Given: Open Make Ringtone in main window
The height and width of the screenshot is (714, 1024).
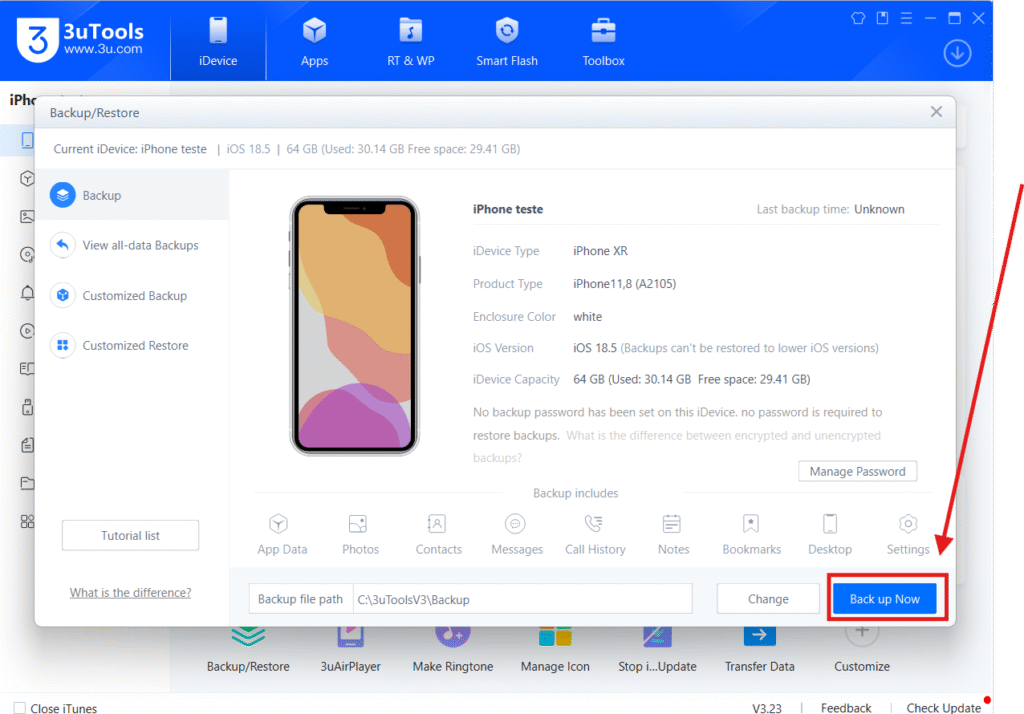Looking at the screenshot, I should pyautogui.click(x=453, y=650).
